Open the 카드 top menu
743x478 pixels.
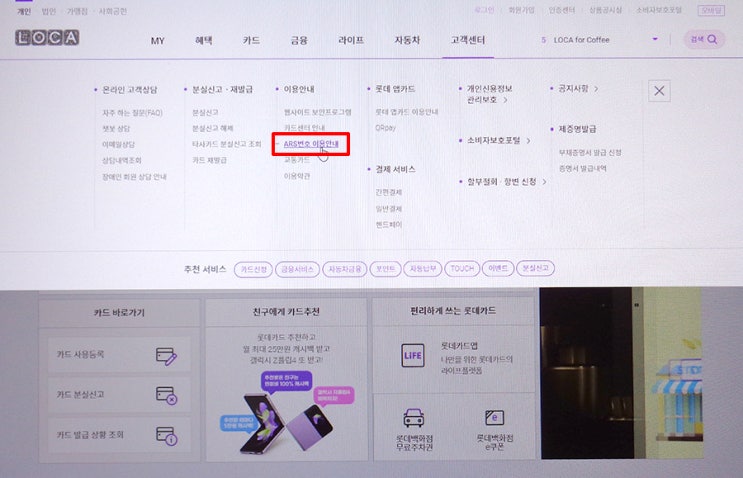[x=251, y=40]
